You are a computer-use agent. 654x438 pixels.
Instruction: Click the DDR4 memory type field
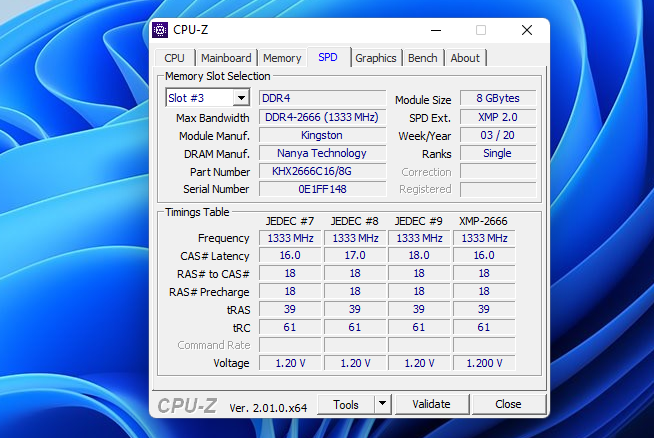tap(322, 98)
